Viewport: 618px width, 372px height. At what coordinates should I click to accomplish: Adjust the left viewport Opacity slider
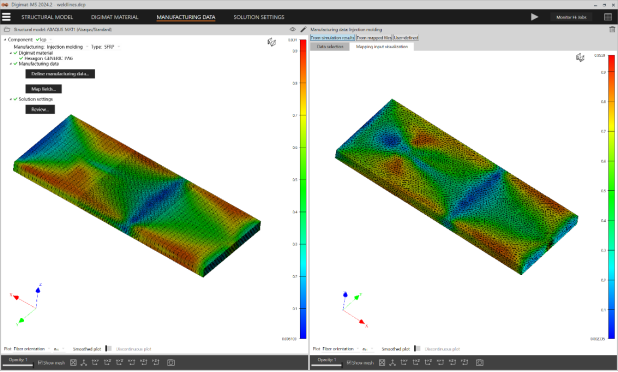(x=18, y=365)
